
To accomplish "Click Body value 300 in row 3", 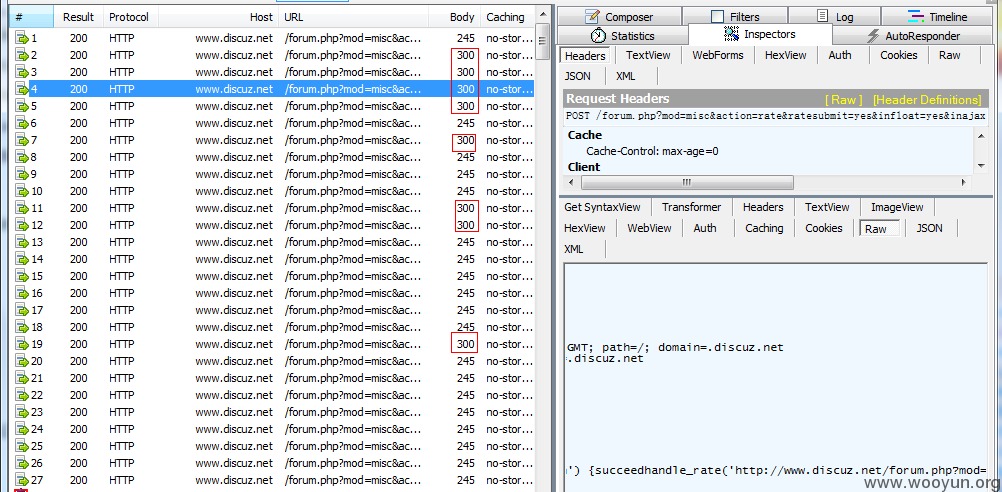I will pyautogui.click(x=466, y=72).
